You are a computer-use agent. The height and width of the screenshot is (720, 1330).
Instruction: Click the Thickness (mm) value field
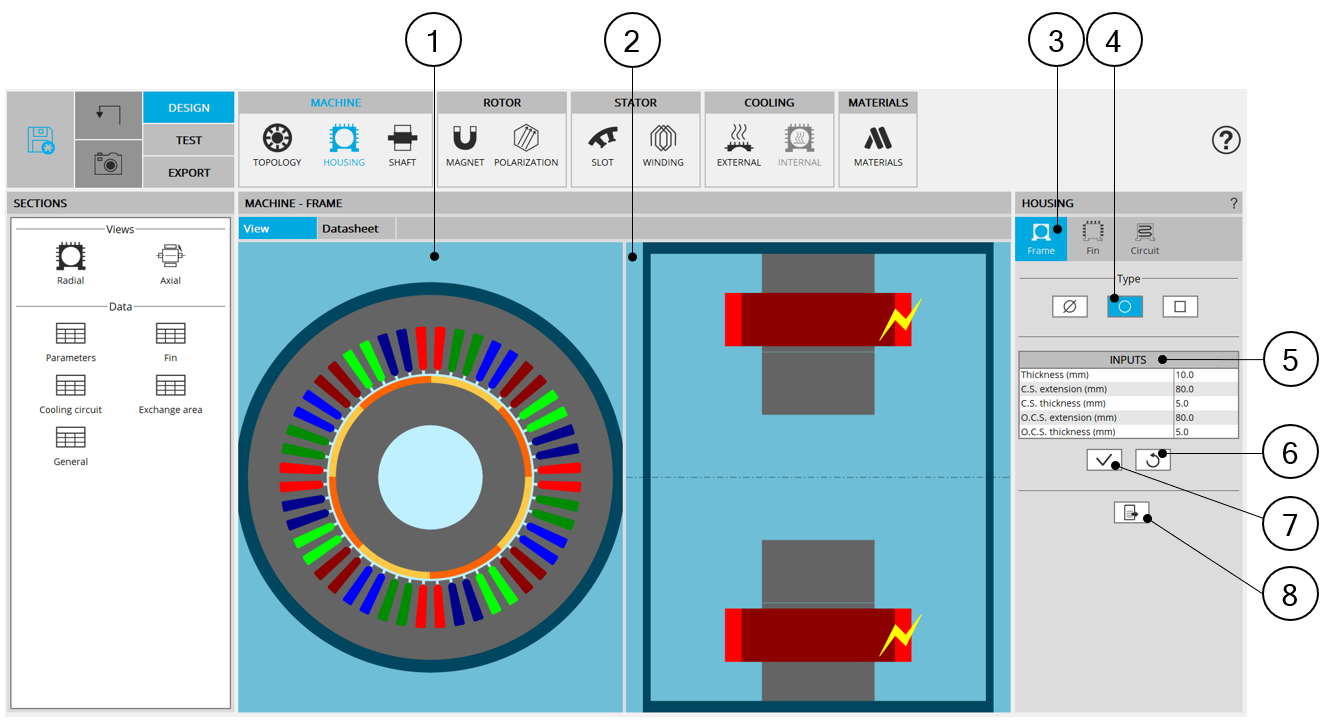(1205, 375)
